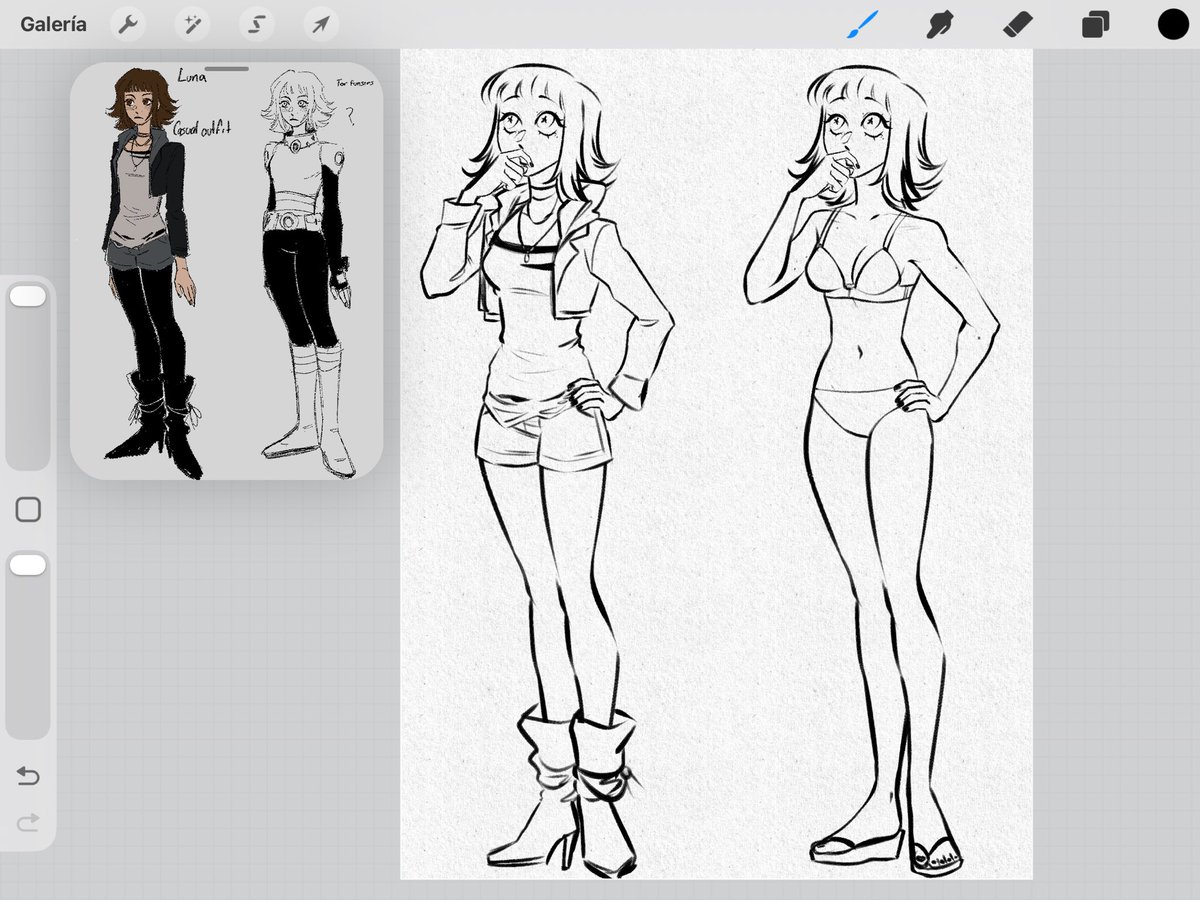Tap the reference window grab handle
The image size is (1200, 900).
click(x=227, y=69)
